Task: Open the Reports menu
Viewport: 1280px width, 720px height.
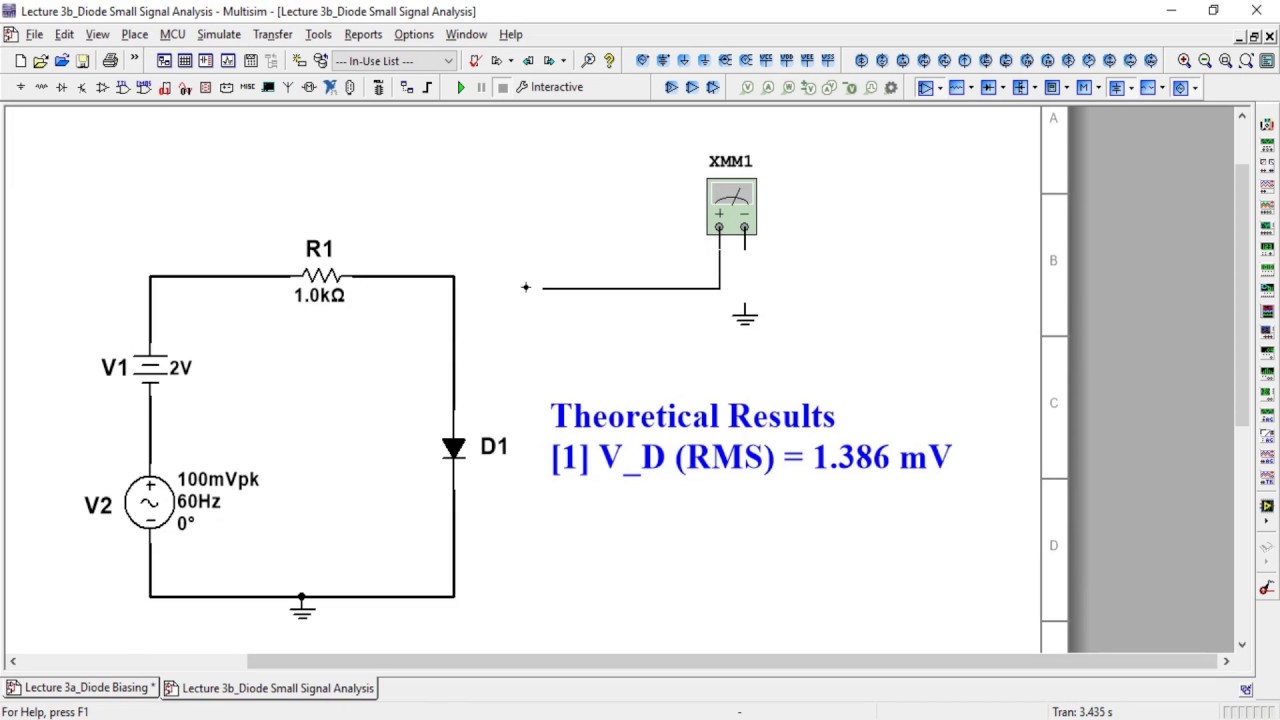Action: [363, 34]
